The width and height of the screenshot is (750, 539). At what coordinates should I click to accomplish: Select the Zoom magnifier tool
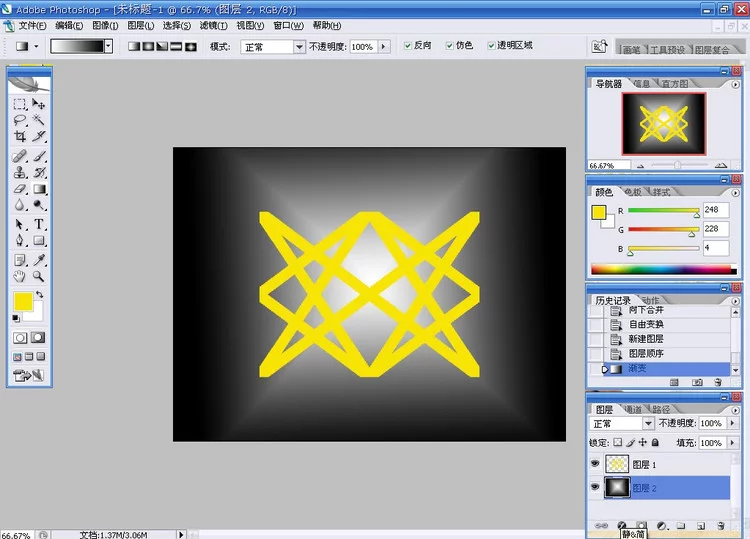[39, 276]
